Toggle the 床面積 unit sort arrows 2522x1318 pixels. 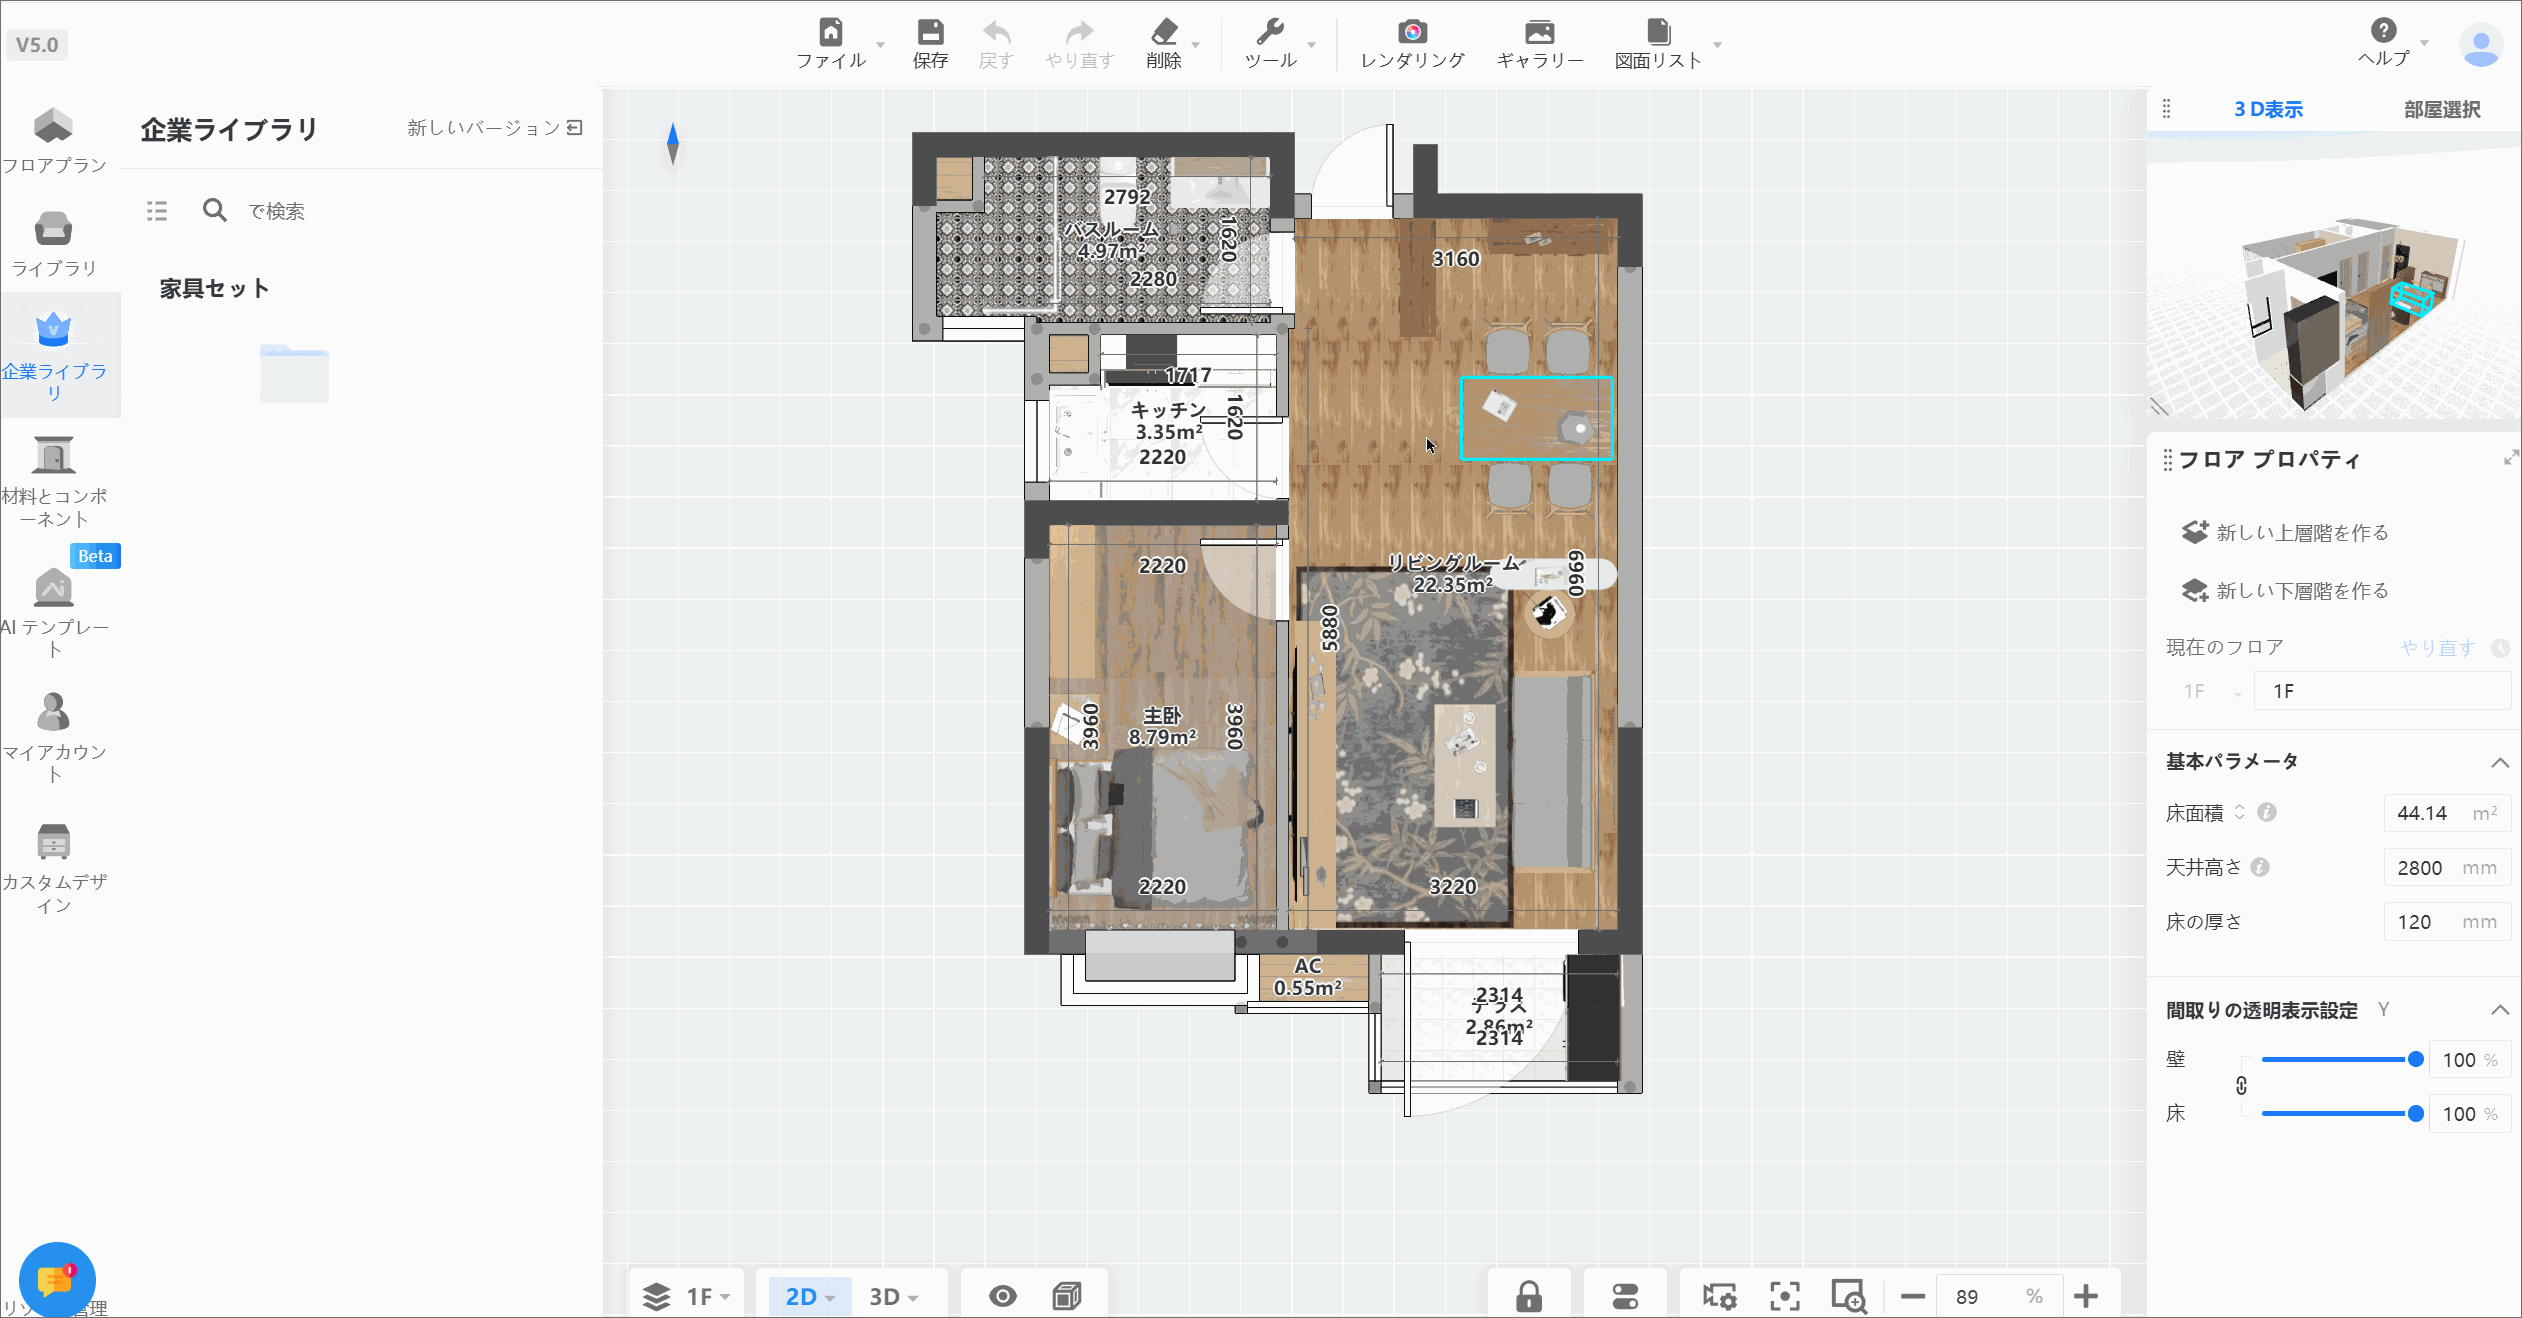(x=2240, y=812)
